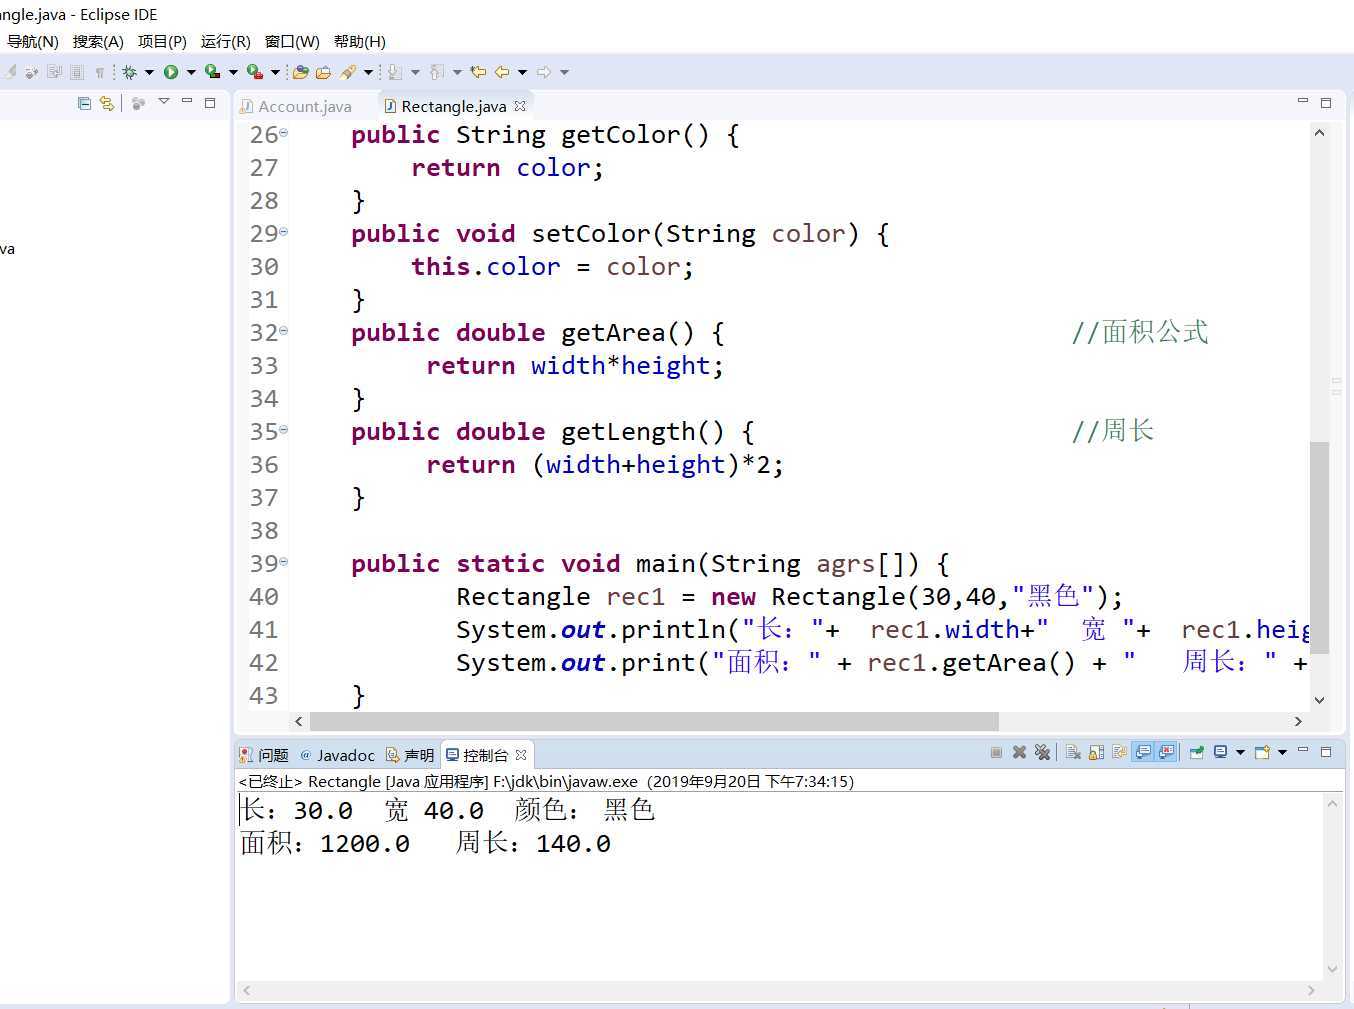Open the Javadoc tab
This screenshot has height=1009, width=1354.
pyautogui.click(x=337, y=755)
